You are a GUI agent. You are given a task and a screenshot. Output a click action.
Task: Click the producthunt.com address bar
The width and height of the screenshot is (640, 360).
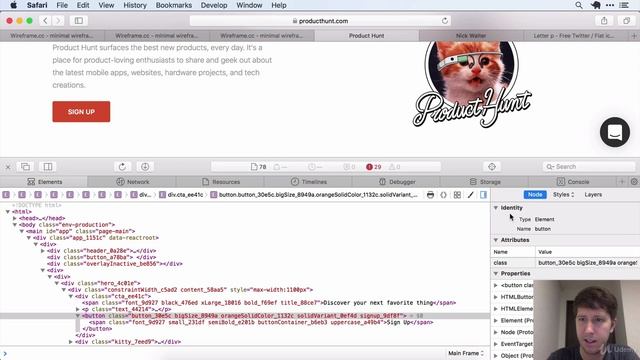click(320, 20)
